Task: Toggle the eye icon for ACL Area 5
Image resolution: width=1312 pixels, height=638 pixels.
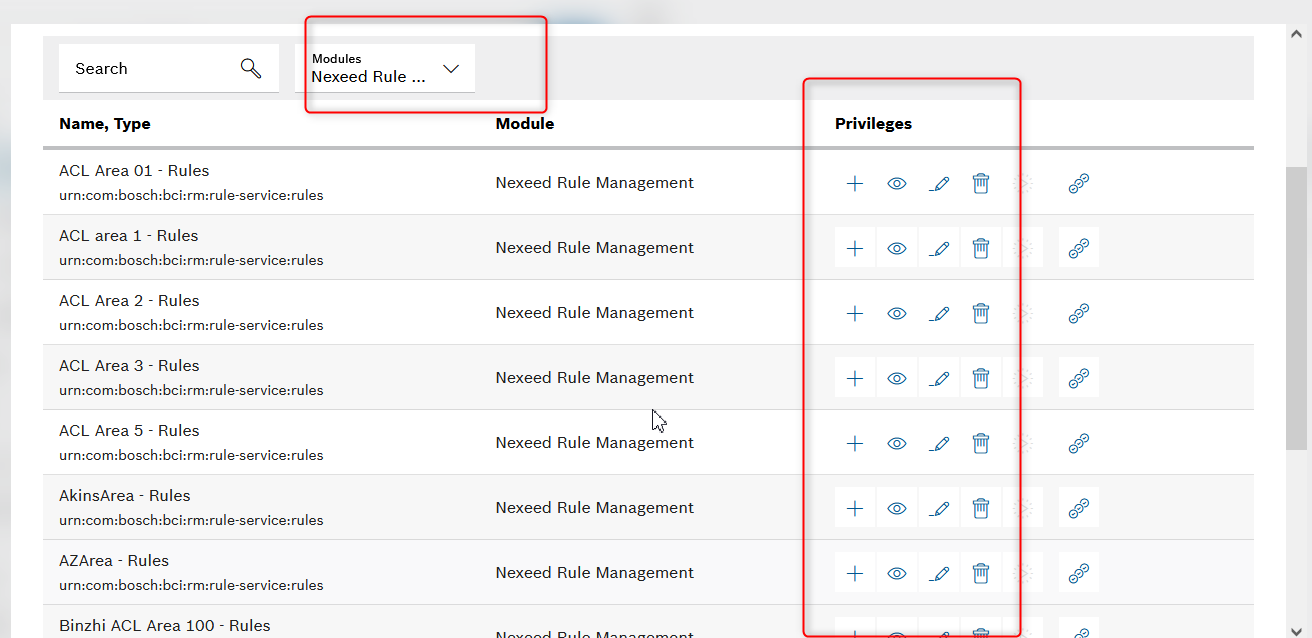Action: click(x=896, y=442)
